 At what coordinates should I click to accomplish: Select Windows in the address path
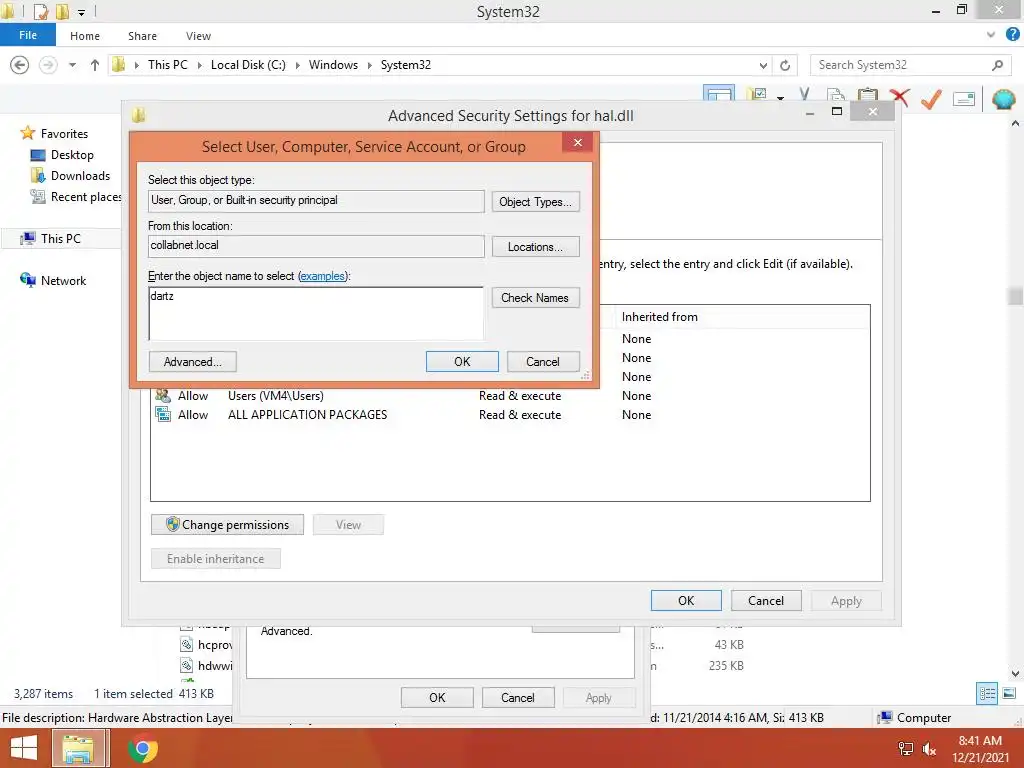point(333,65)
